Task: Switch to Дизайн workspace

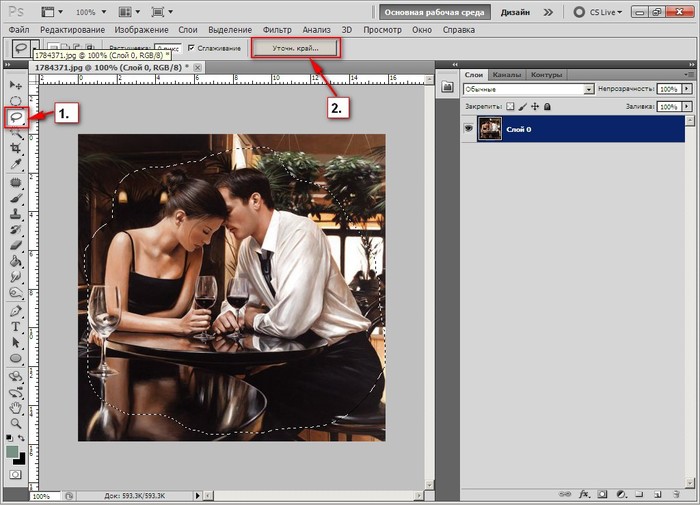Action: pyautogui.click(x=515, y=12)
